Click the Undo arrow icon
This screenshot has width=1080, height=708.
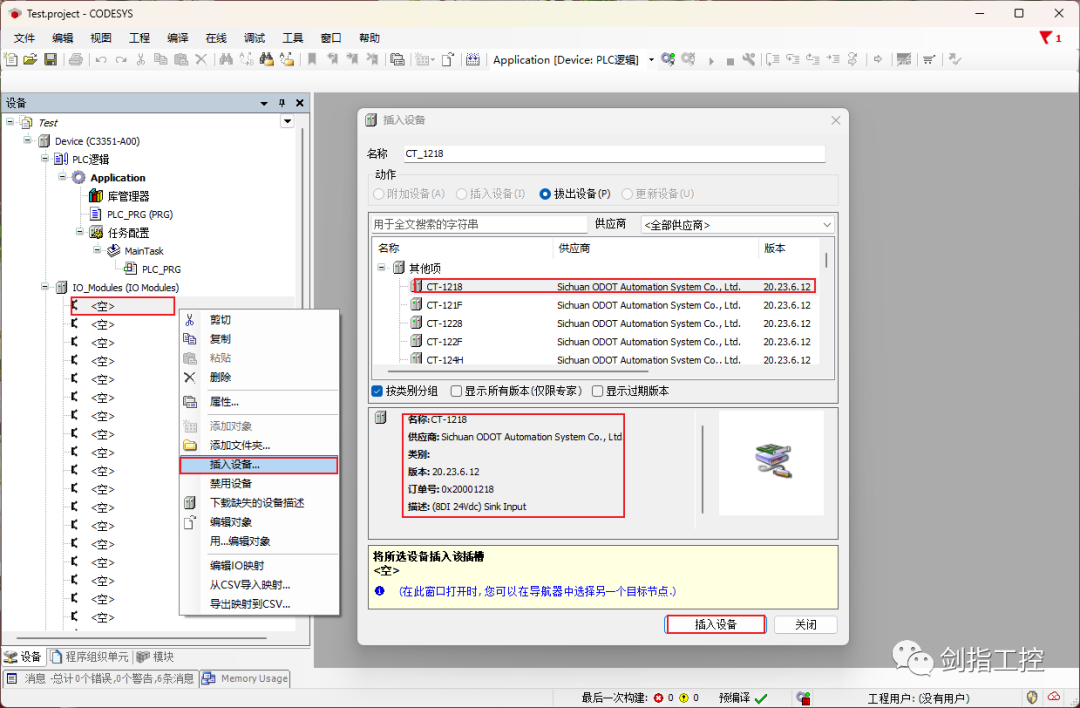click(x=101, y=60)
